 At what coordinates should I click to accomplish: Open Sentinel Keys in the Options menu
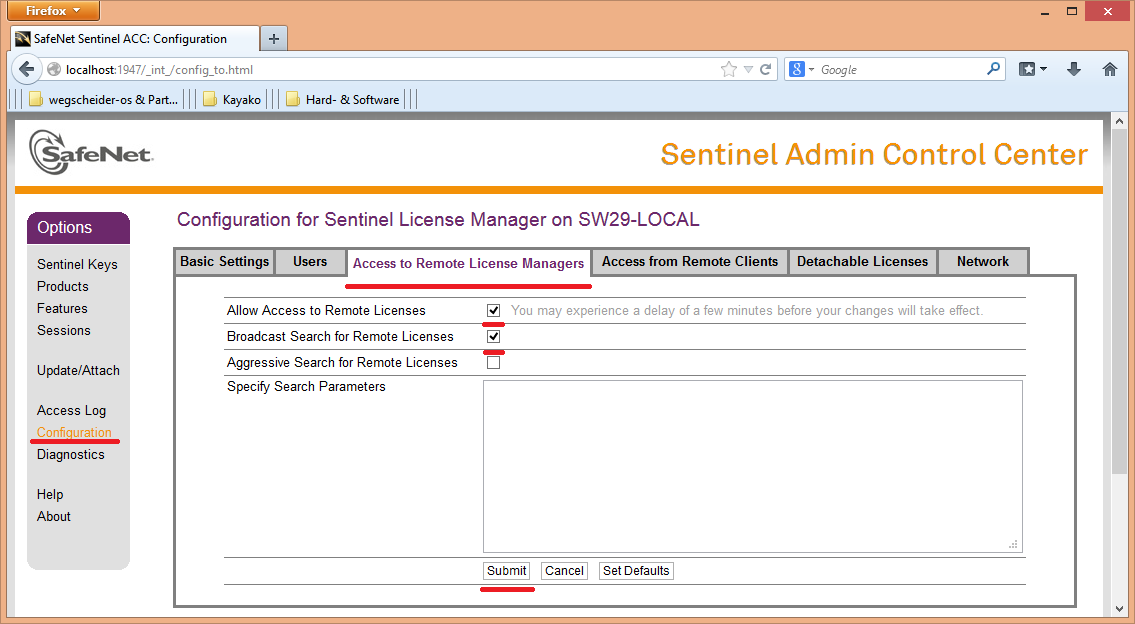[77, 264]
